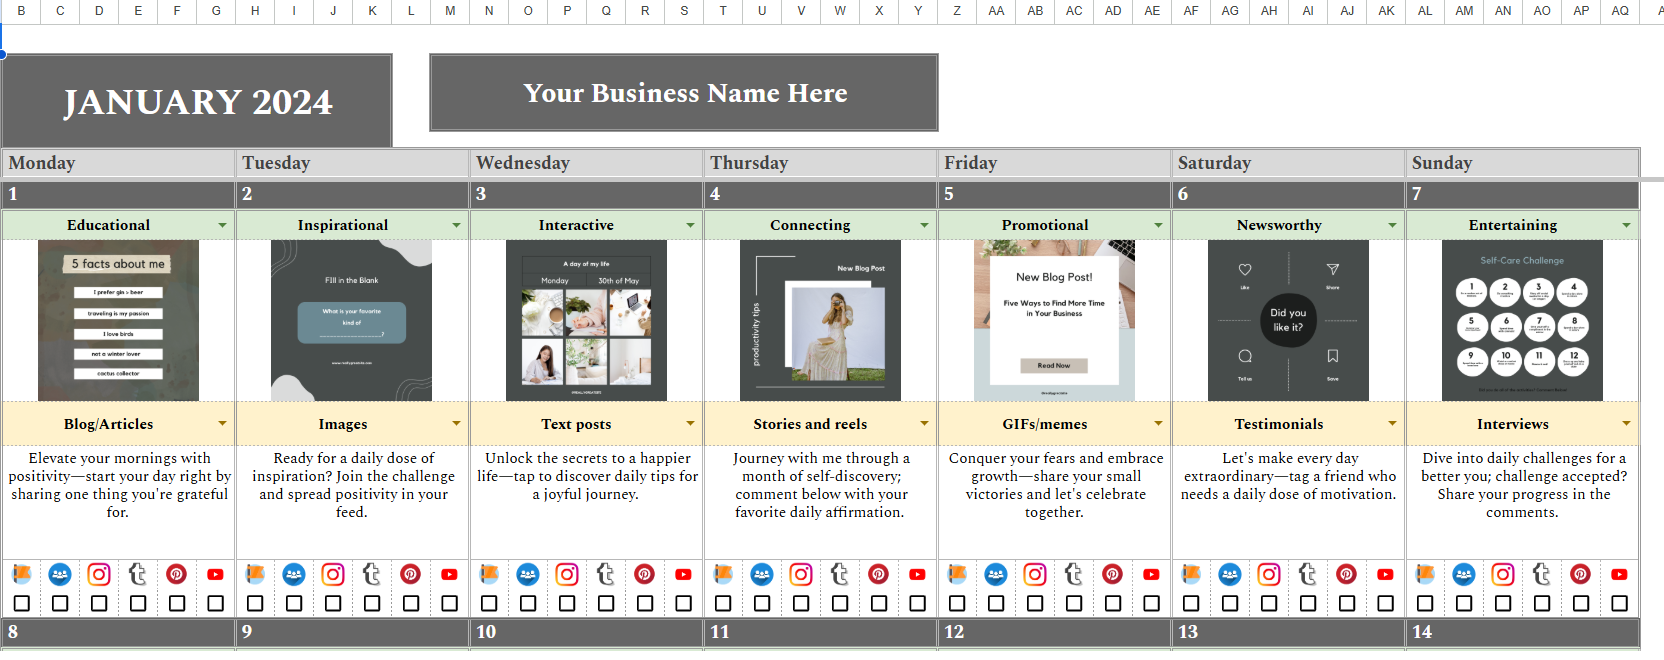
Task: Select the JANUARY 2024 title cell
Action: click(197, 101)
